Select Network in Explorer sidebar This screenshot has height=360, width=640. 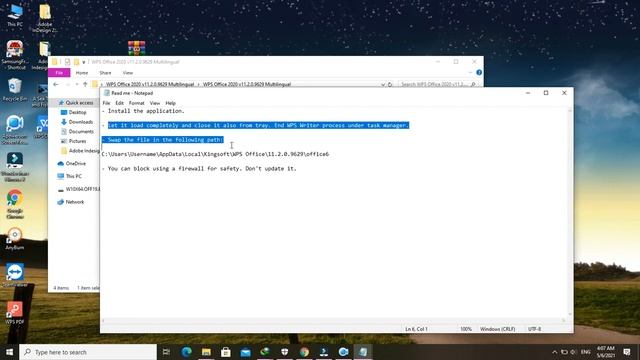(x=71, y=202)
